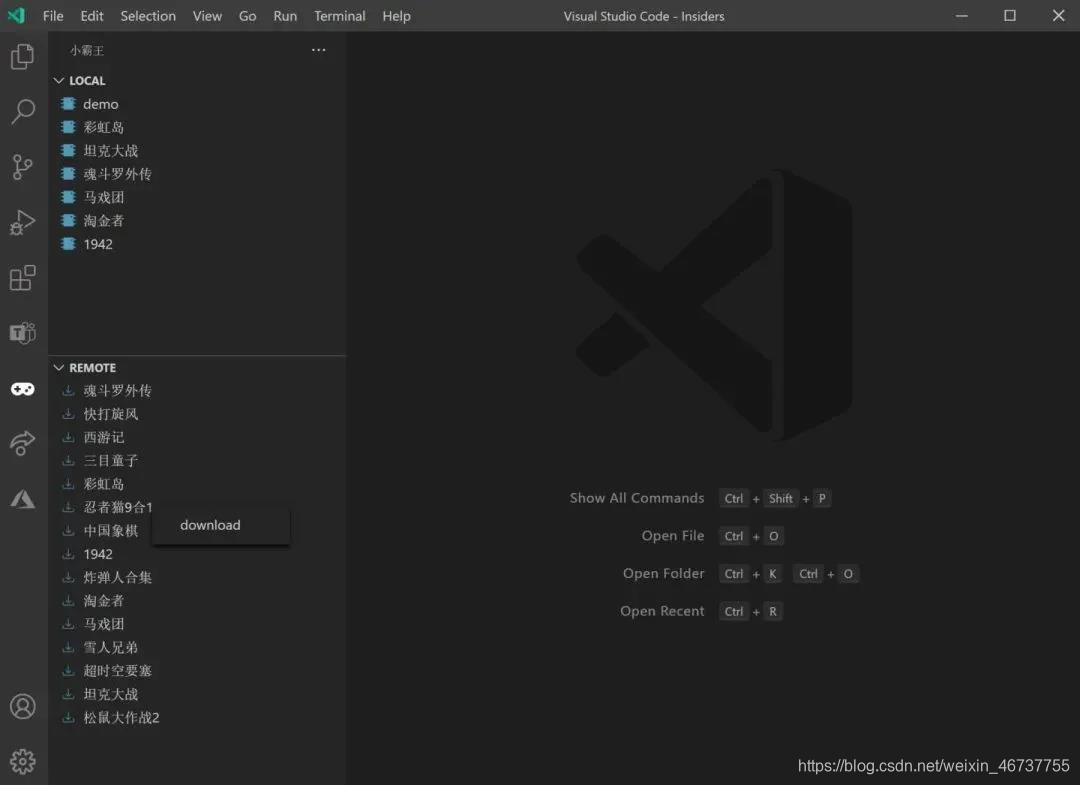Click the Open File hint
The image size is (1080, 785).
673,536
